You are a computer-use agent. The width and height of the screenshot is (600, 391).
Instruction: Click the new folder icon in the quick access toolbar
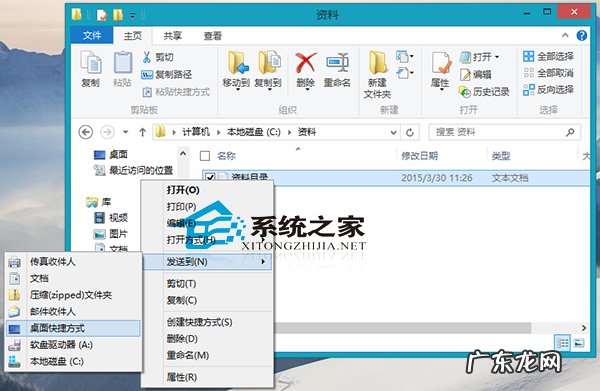click(x=118, y=15)
